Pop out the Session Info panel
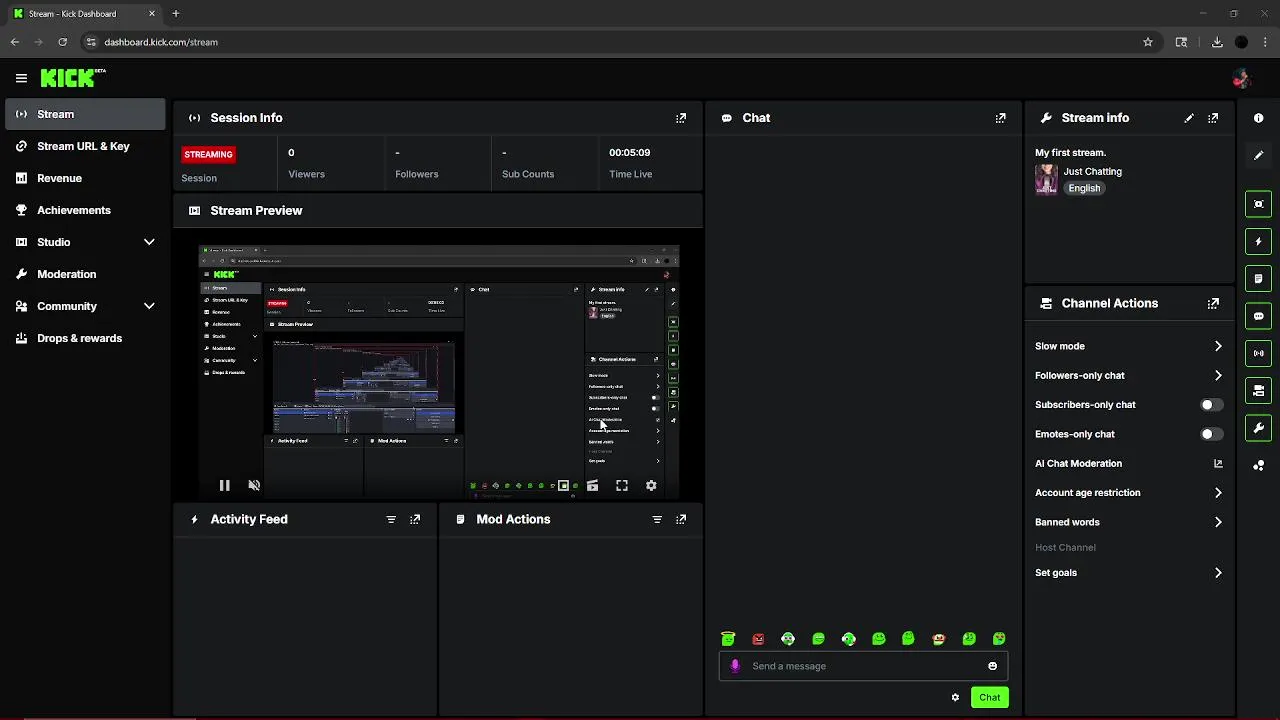 click(x=681, y=118)
